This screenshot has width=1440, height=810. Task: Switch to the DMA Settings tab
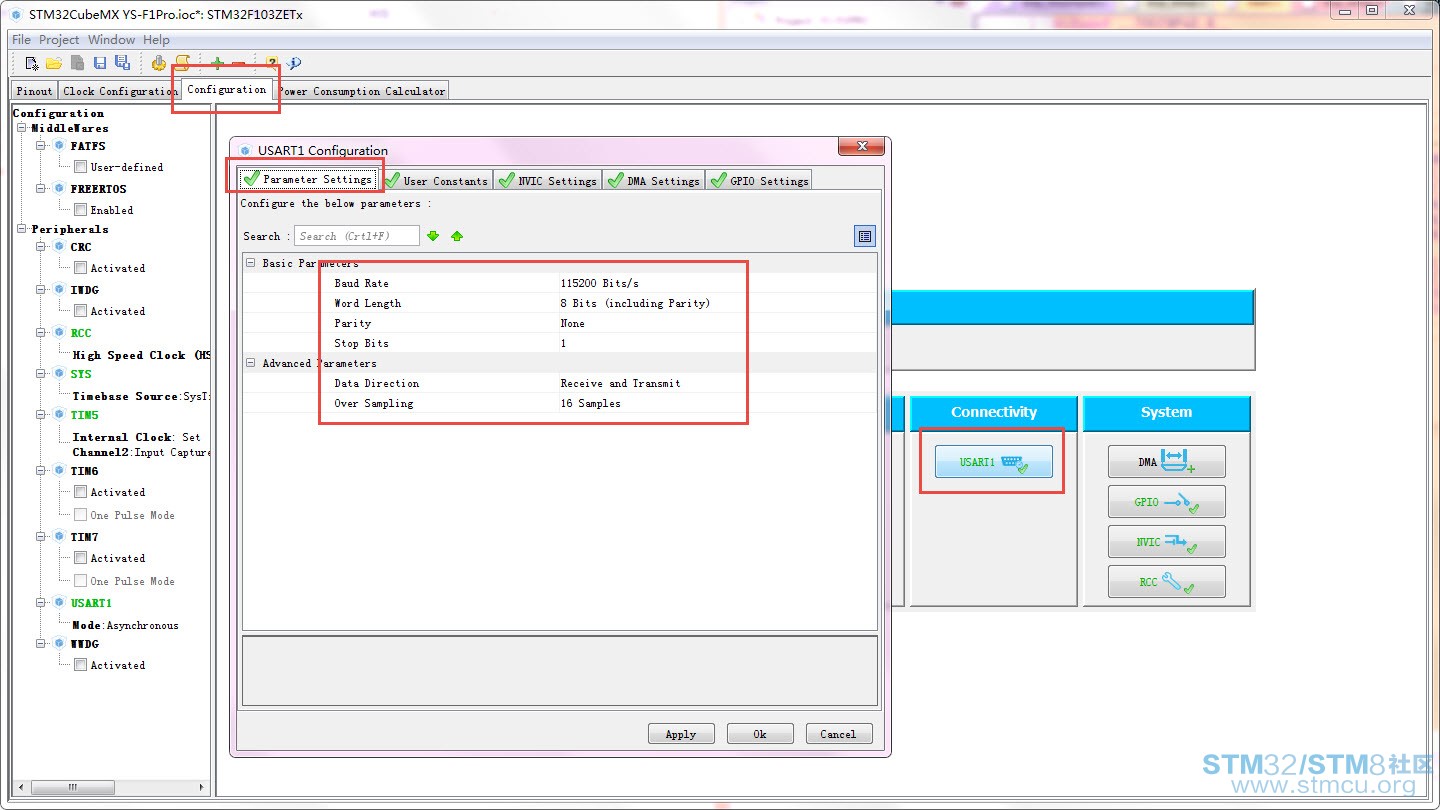tap(654, 180)
